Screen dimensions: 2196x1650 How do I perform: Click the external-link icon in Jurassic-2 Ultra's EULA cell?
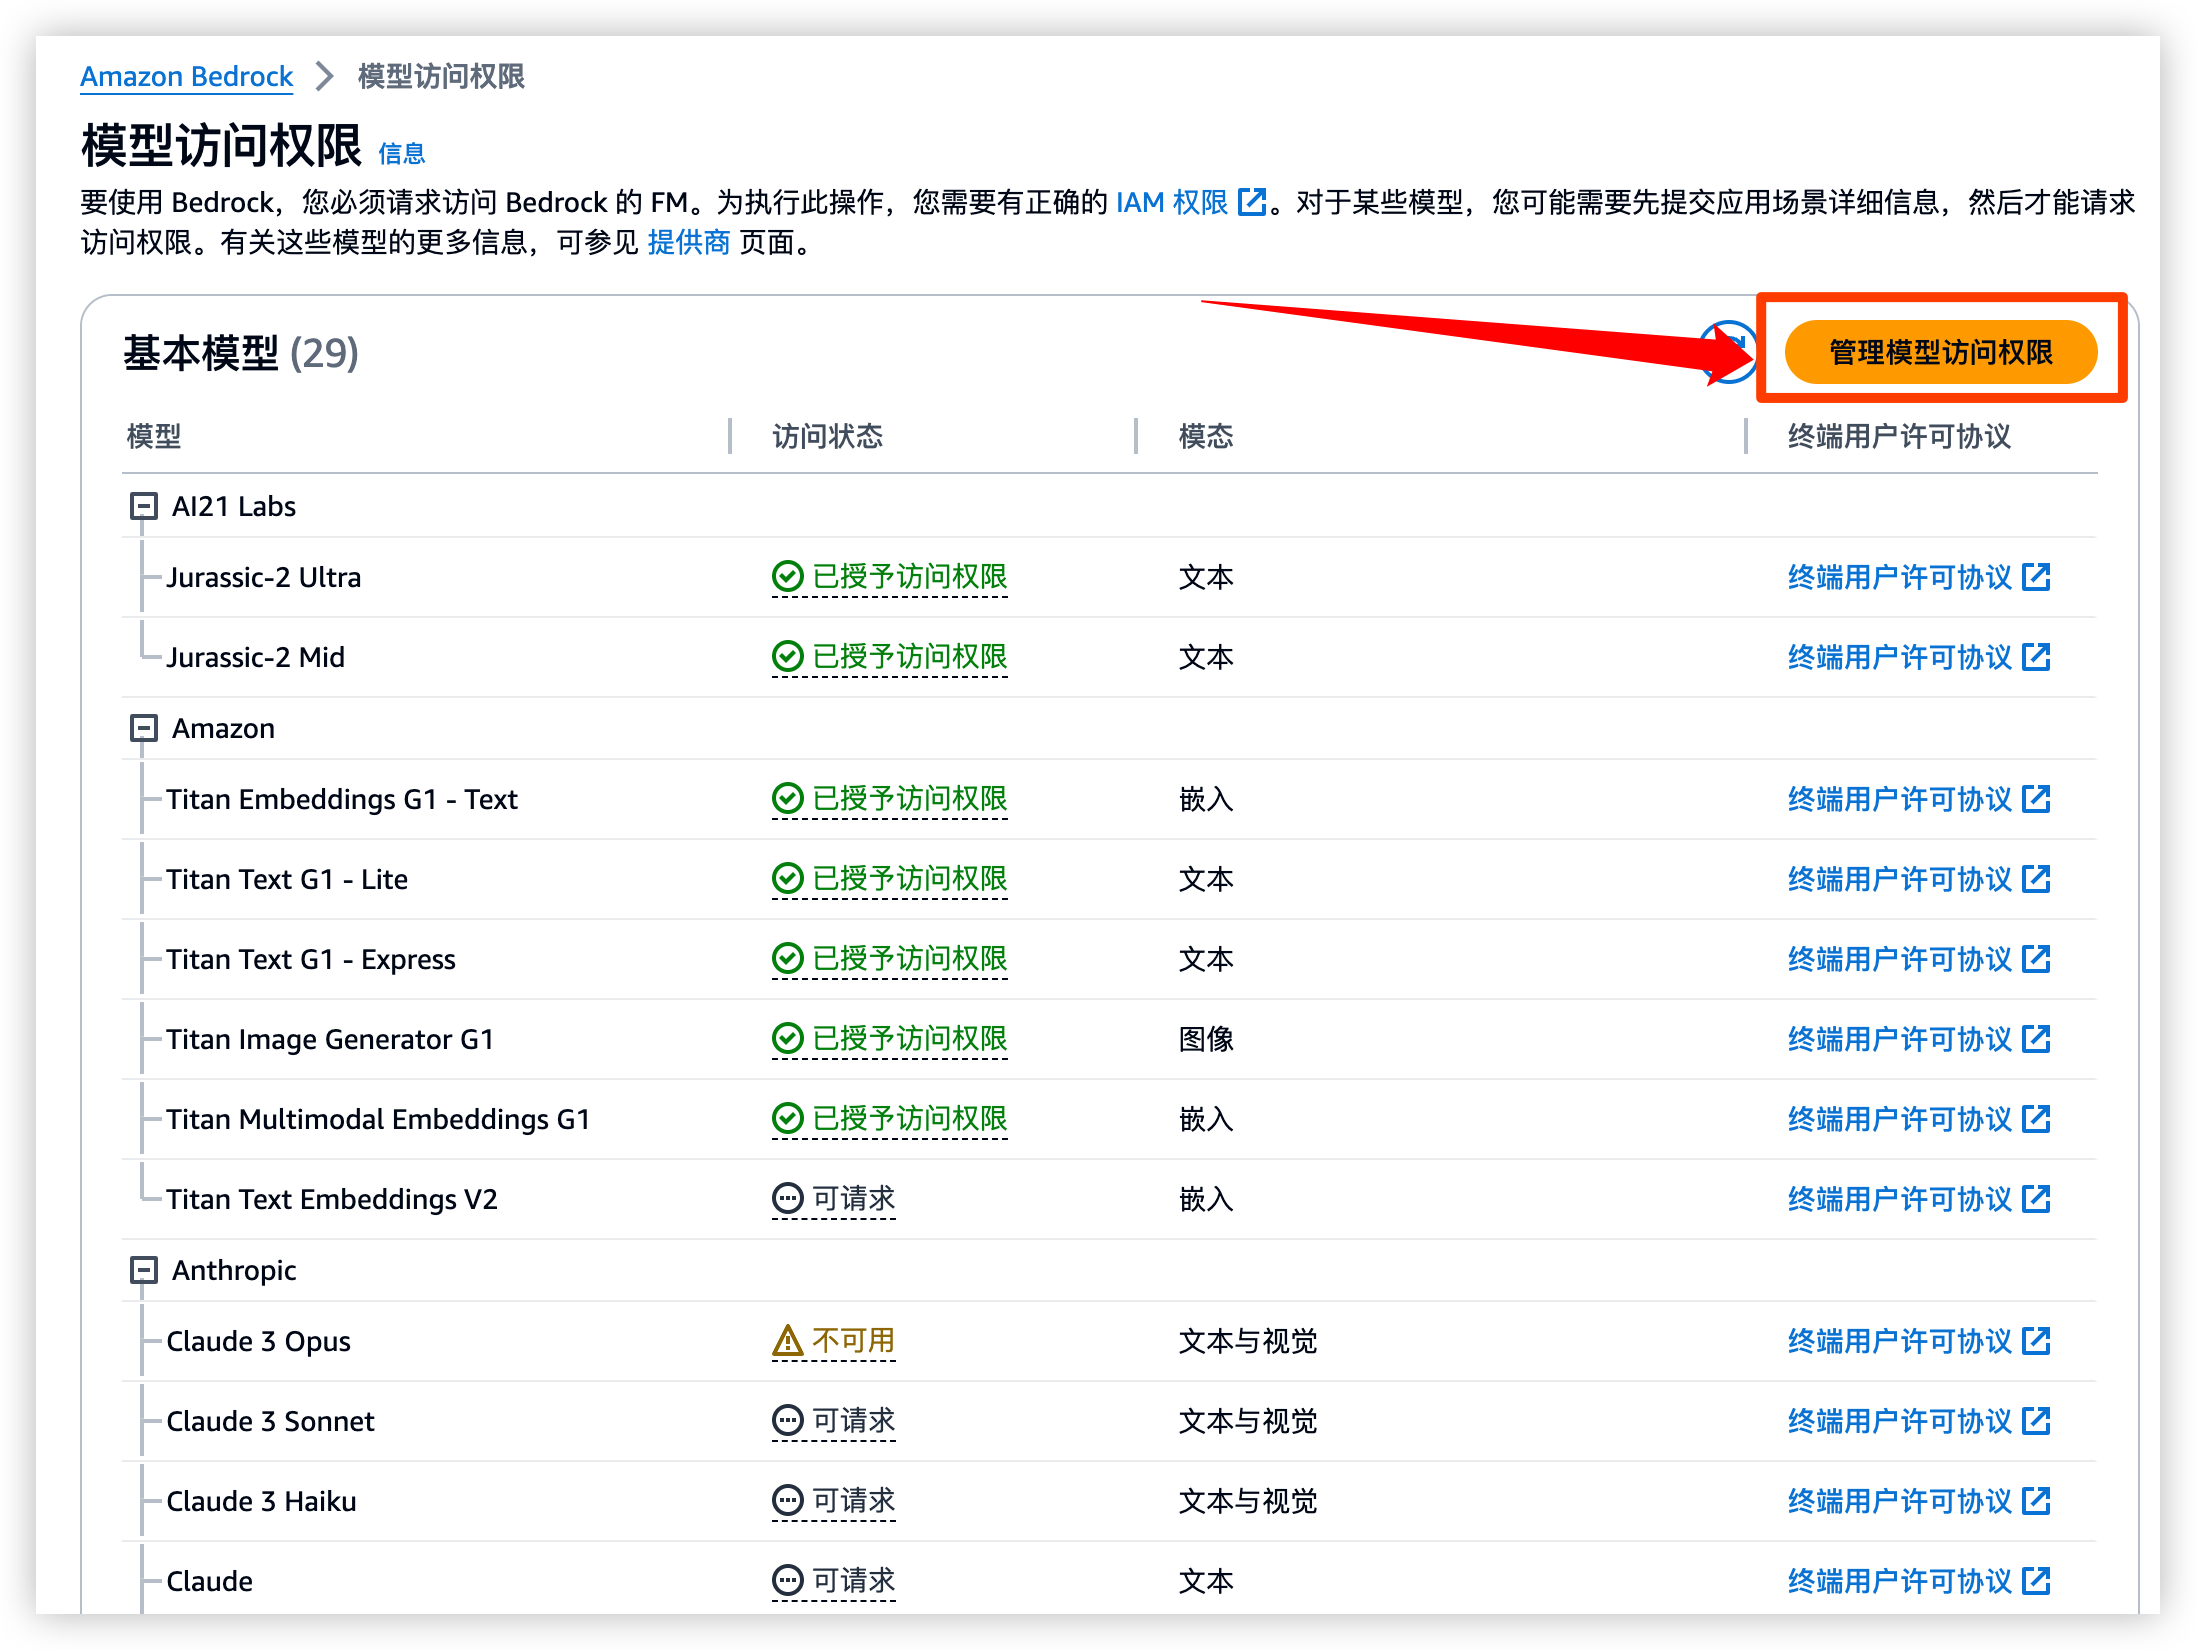coord(2036,577)
